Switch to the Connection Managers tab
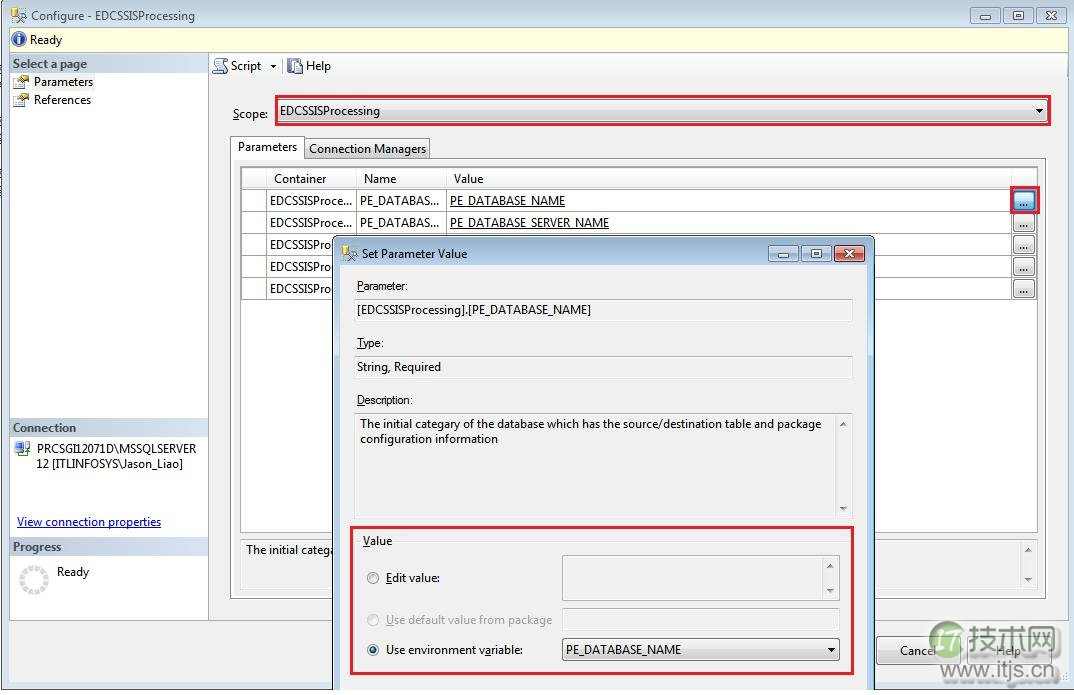The width and height of the screenshot is (1074, 695). click(366, 148)
